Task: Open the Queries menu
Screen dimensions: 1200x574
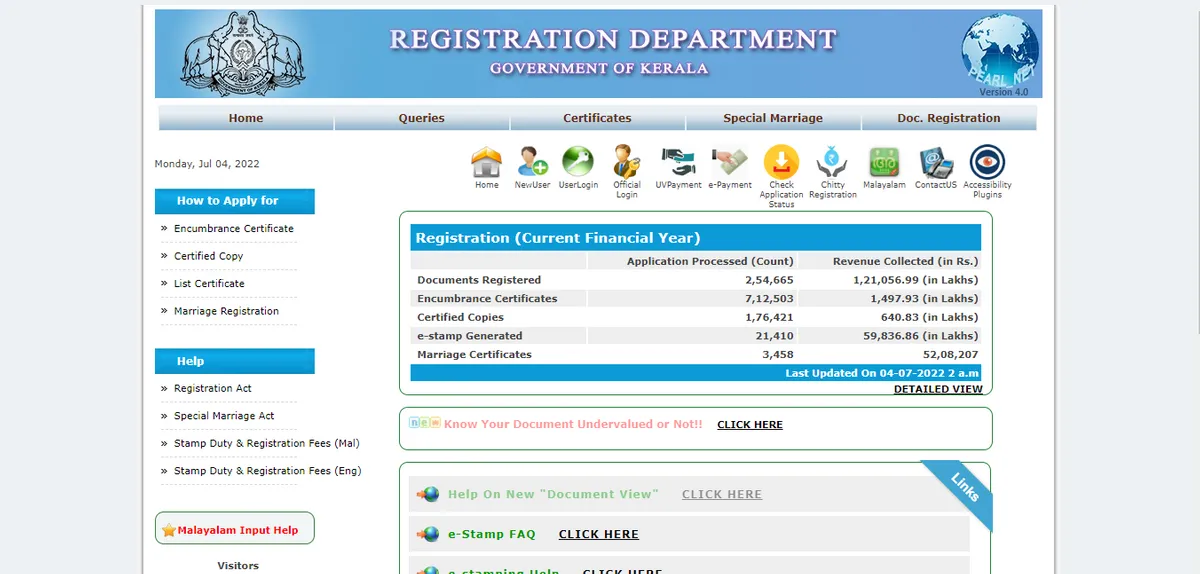Action: 421,118
